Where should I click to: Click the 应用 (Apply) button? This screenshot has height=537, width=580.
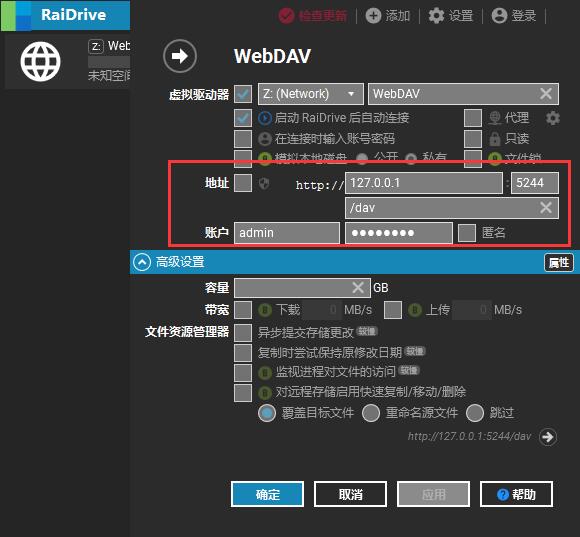[434, 494]
